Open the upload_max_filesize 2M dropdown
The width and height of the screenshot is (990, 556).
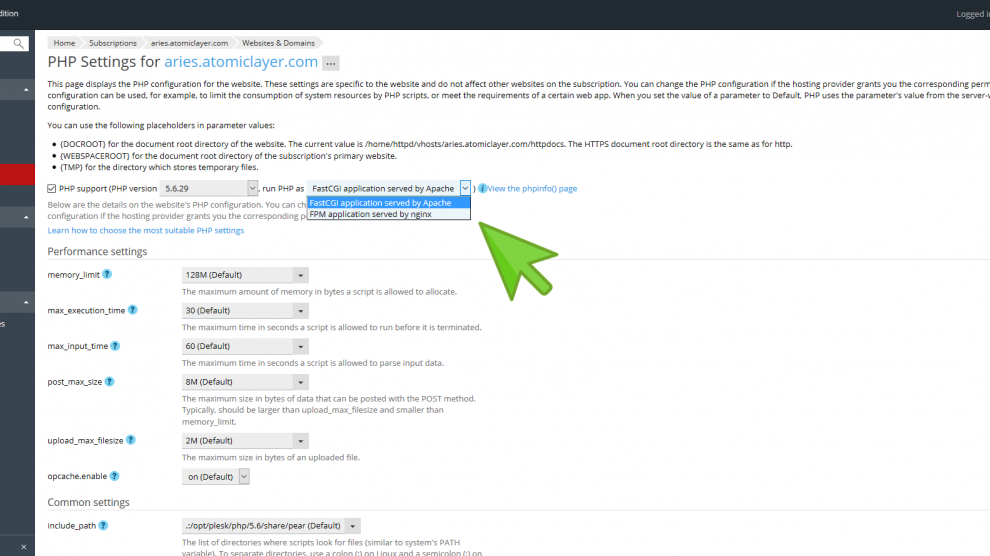pos(245,441)
